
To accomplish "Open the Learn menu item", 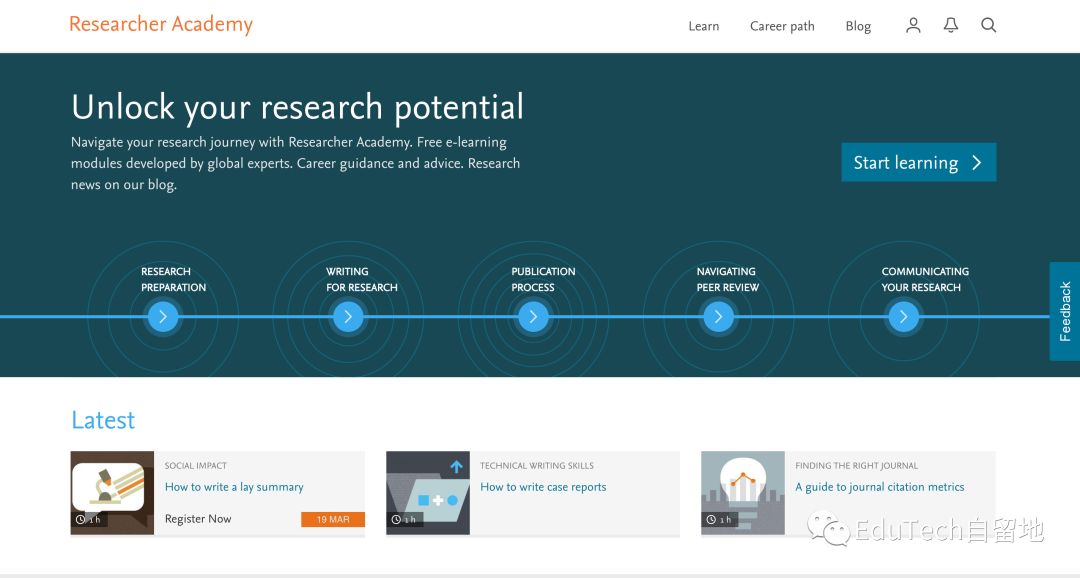I will click(x=703, y=26).
